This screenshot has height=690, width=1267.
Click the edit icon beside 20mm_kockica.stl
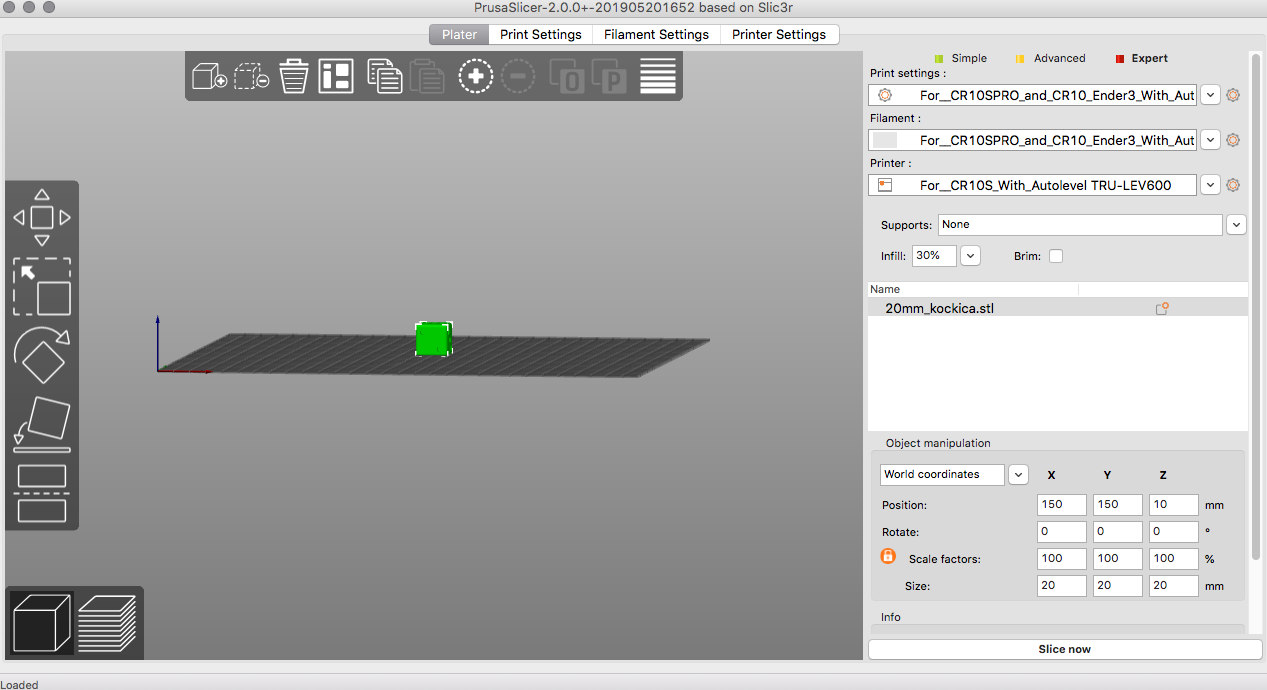(1162, 309)
